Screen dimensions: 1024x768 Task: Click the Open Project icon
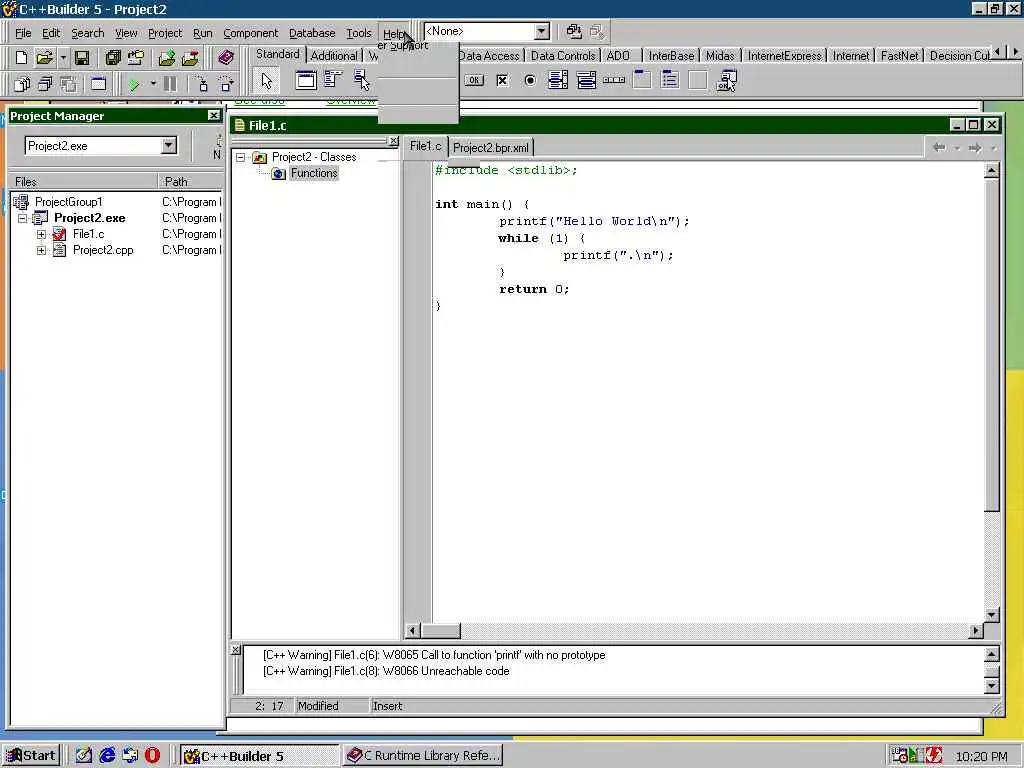136,57
